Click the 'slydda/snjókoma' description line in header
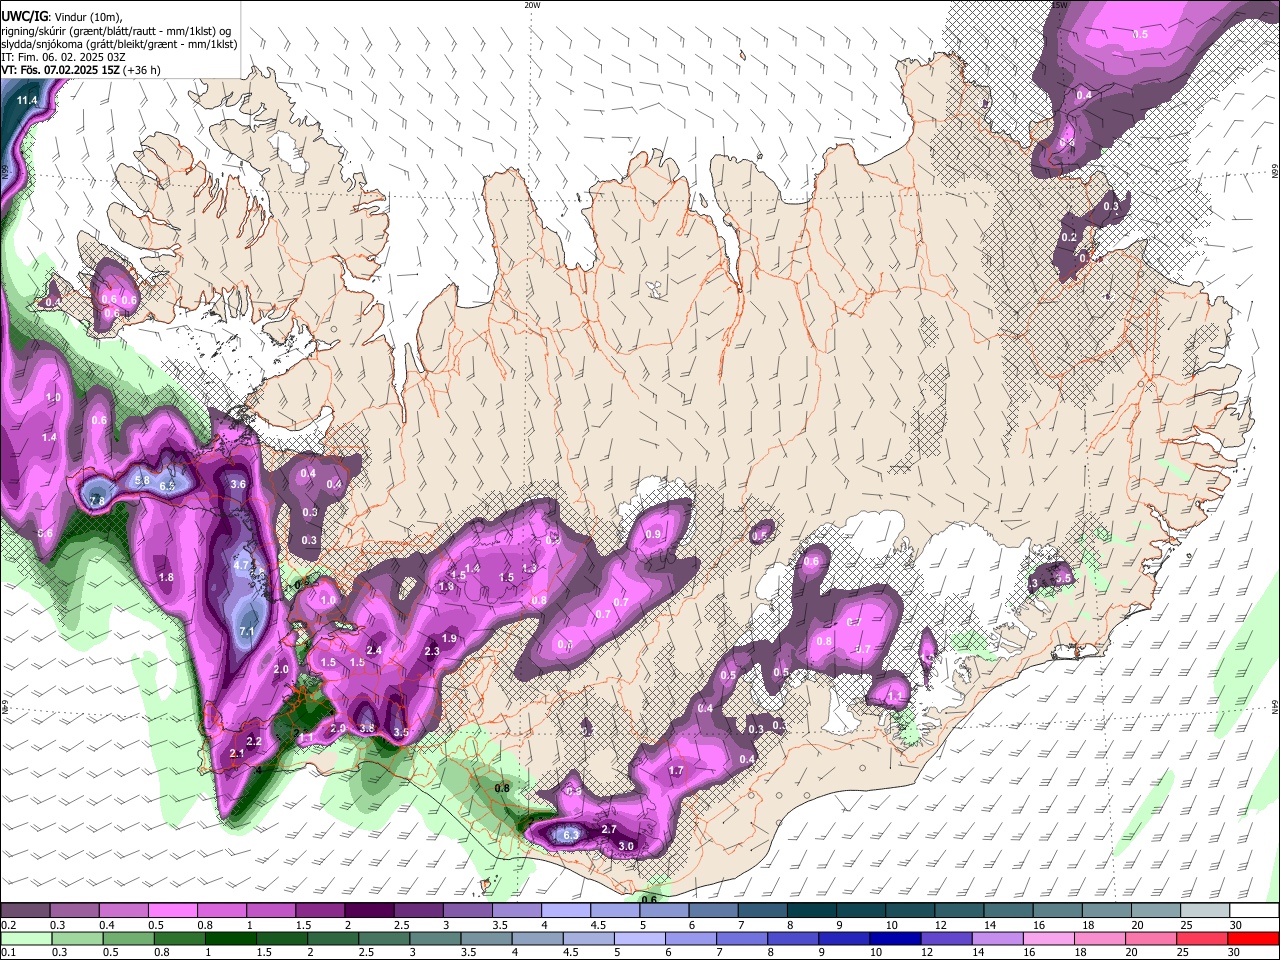This screenshot has width=1280, height=960. [x=119, y=44]
